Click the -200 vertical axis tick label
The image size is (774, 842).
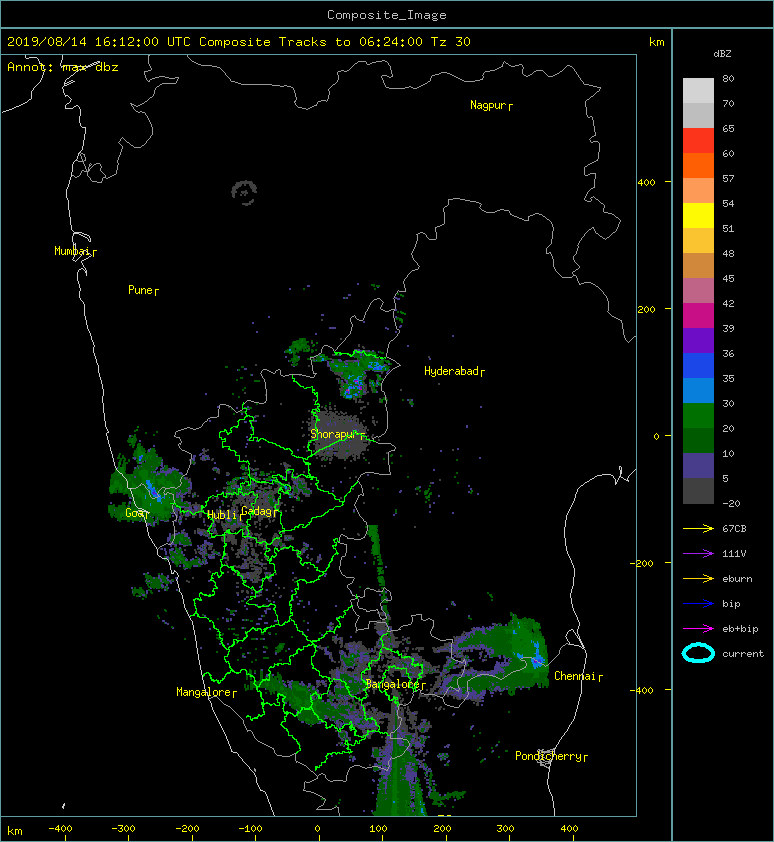(642, 563)
